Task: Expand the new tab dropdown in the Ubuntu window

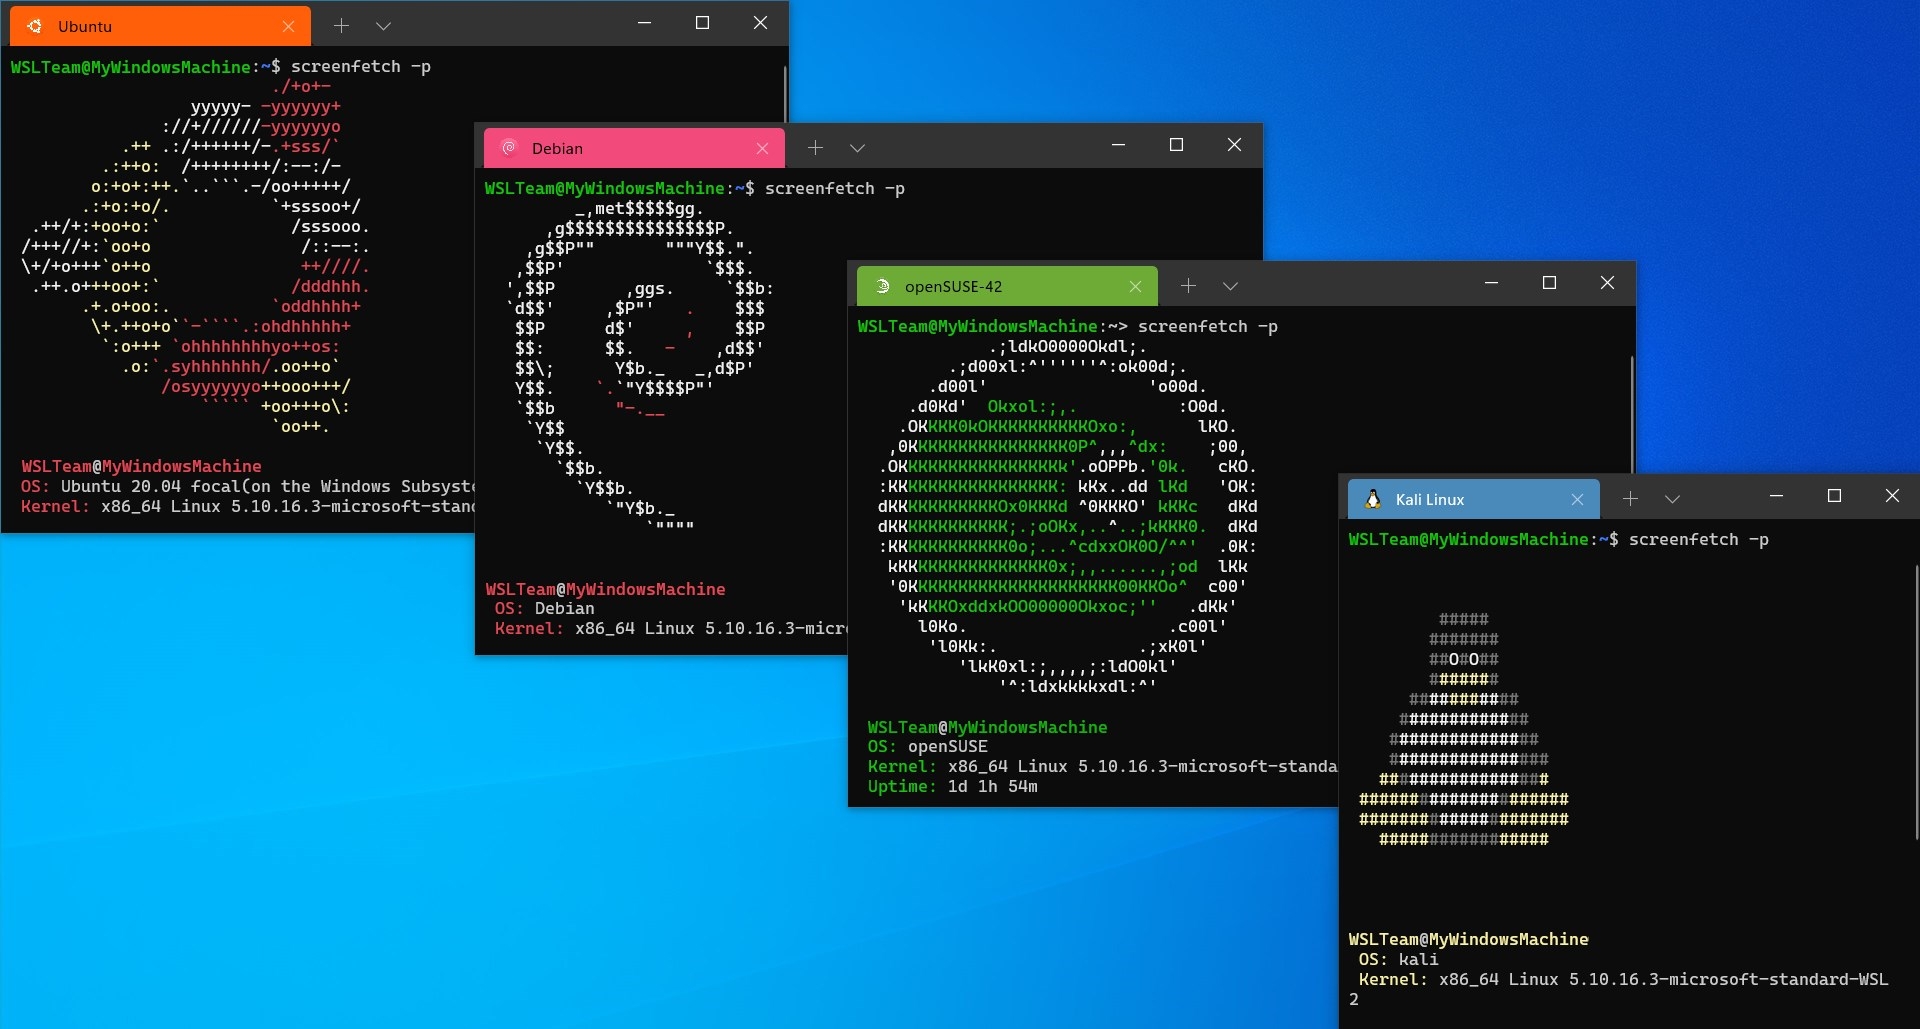Action: pyautogui.click(x=384, y=26)
